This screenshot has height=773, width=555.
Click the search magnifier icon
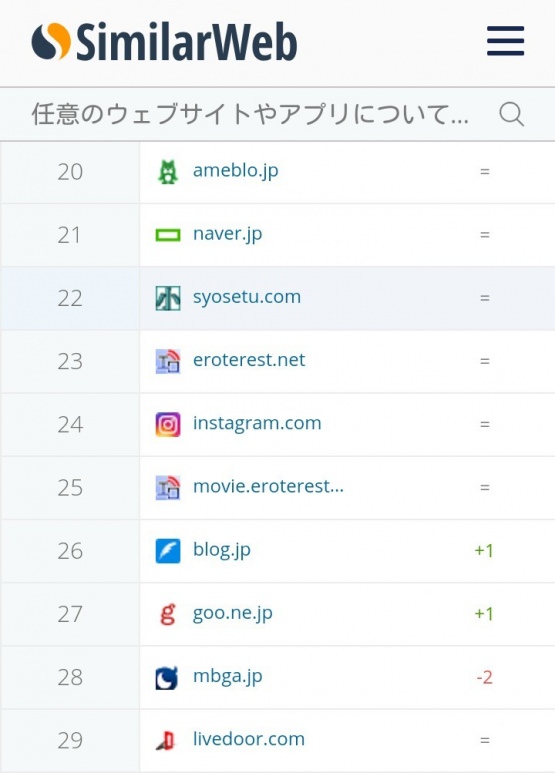coord(511,114)
